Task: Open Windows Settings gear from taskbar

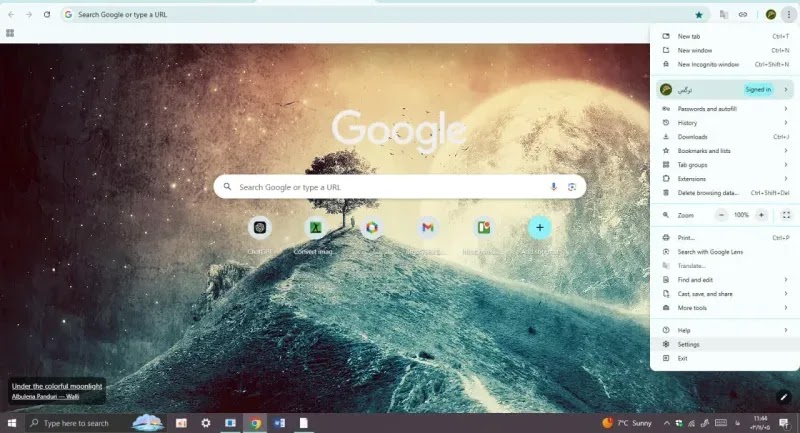Action: point(206,423)
